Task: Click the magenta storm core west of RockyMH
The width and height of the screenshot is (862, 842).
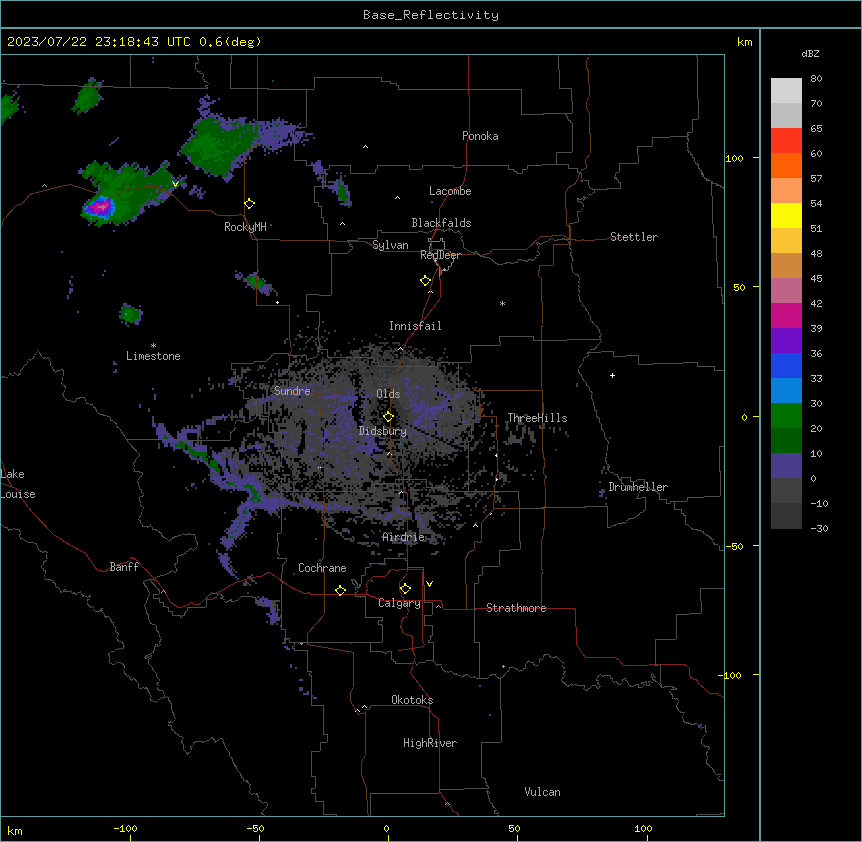Action: (x=101, y=207)
